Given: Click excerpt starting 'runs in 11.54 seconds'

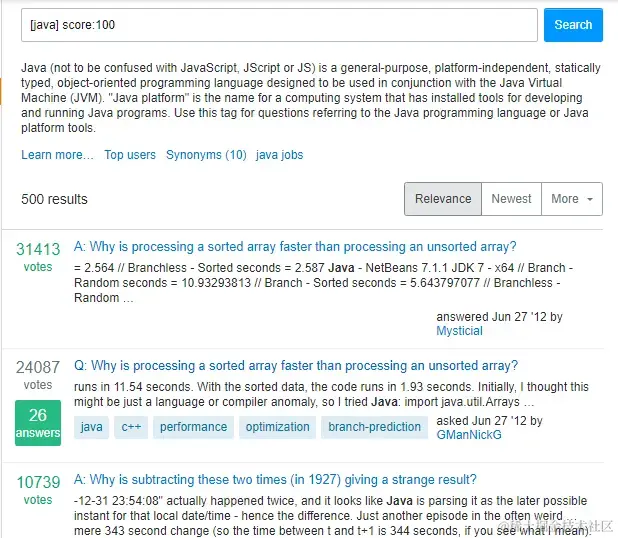Looking at the screenshot, I should 331,394.
